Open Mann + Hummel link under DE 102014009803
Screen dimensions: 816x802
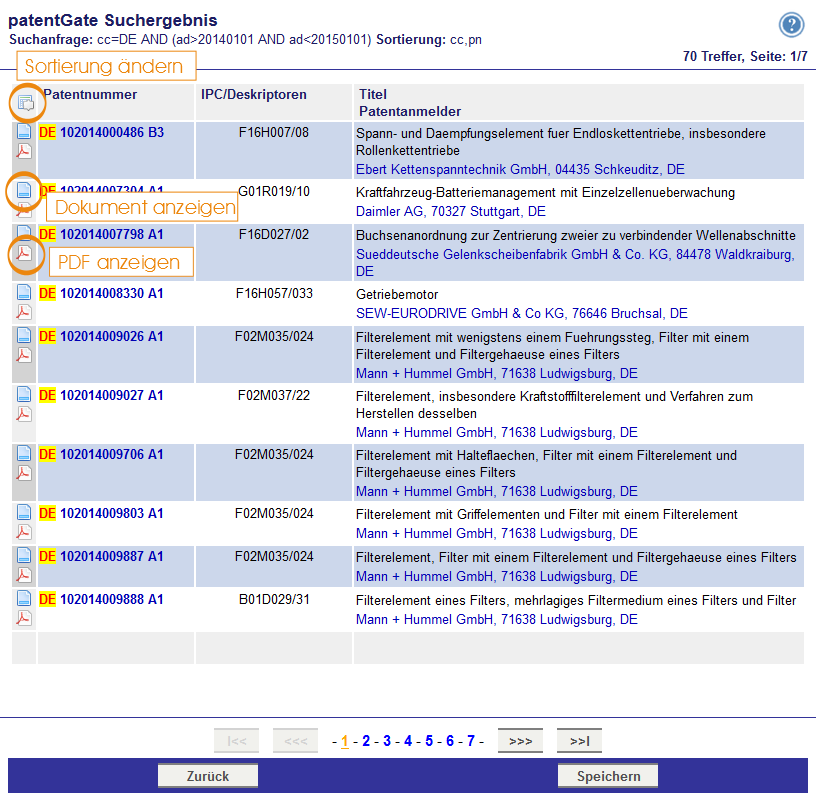point(496,534)
